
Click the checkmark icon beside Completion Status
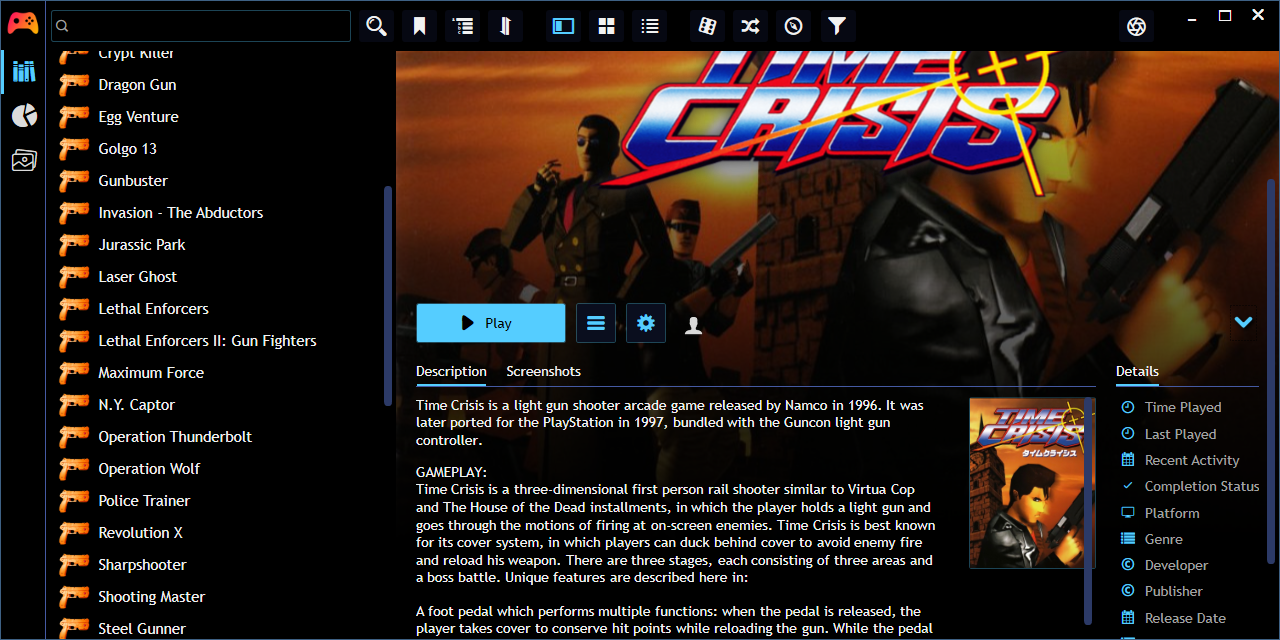[1128, 486]
